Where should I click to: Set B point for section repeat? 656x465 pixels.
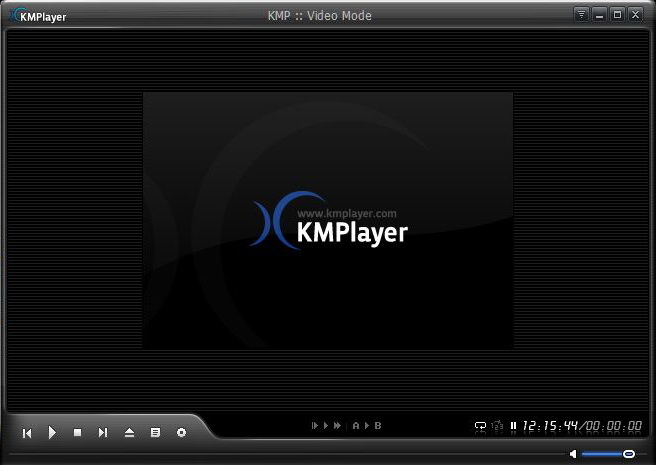378,426
